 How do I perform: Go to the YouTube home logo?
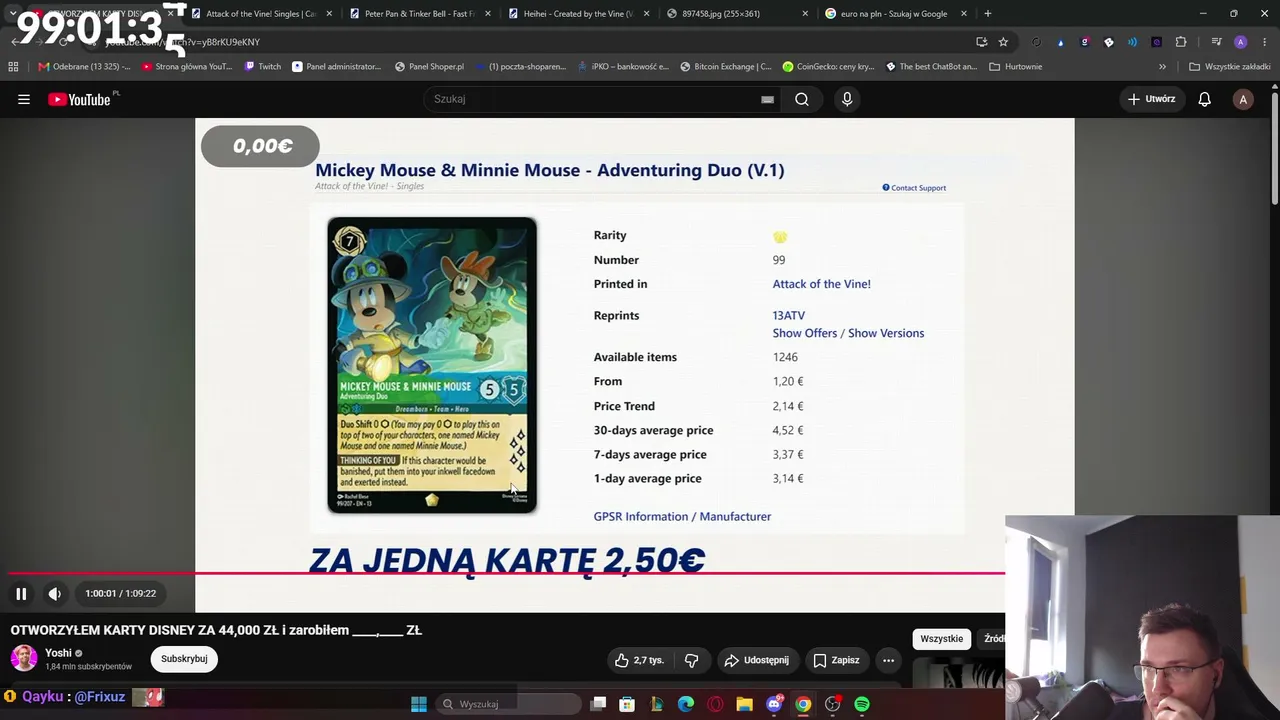(79, 99)
